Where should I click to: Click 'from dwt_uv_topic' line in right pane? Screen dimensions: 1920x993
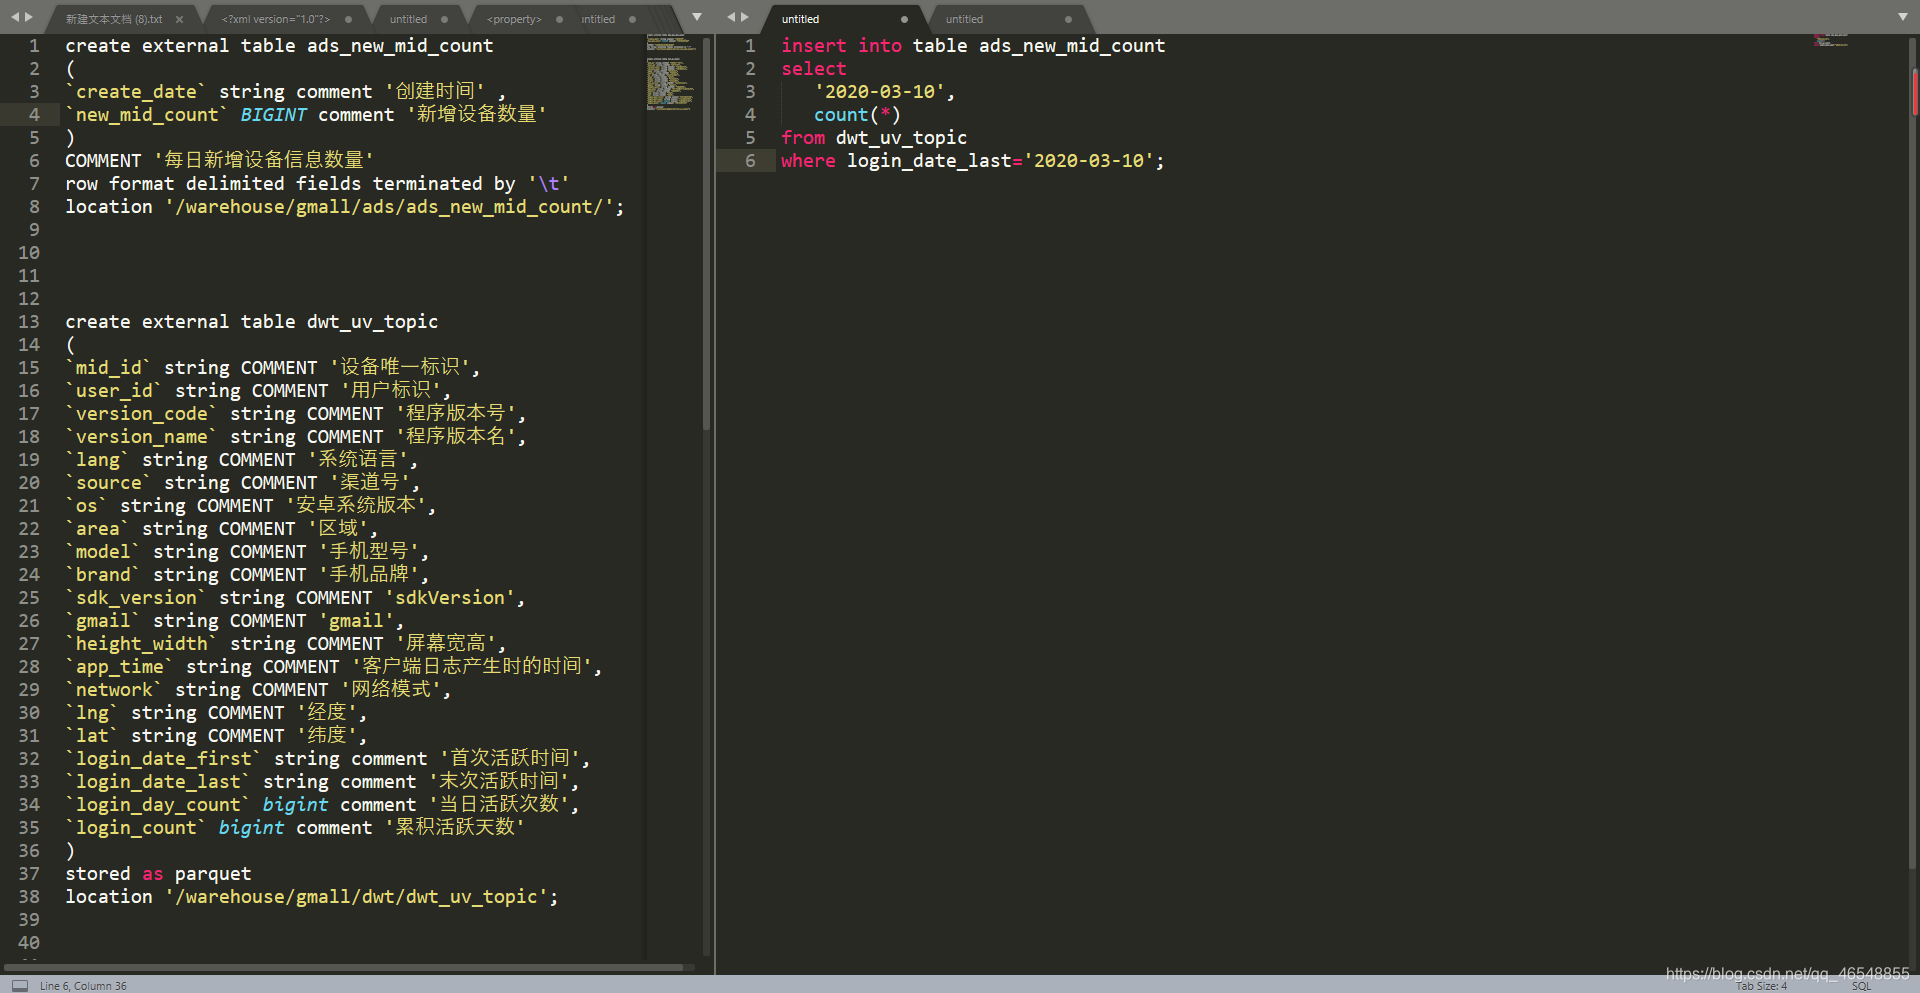pos(874,138)
